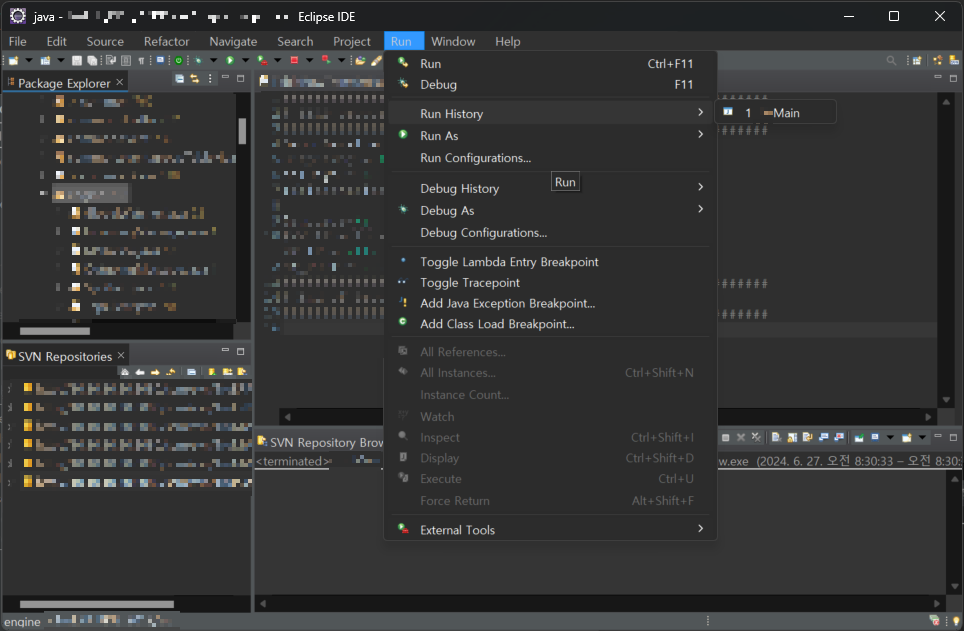Open the Navigate menu
Image resolution: width=964 pixels, height=631 pixels.
coord(233,41)
